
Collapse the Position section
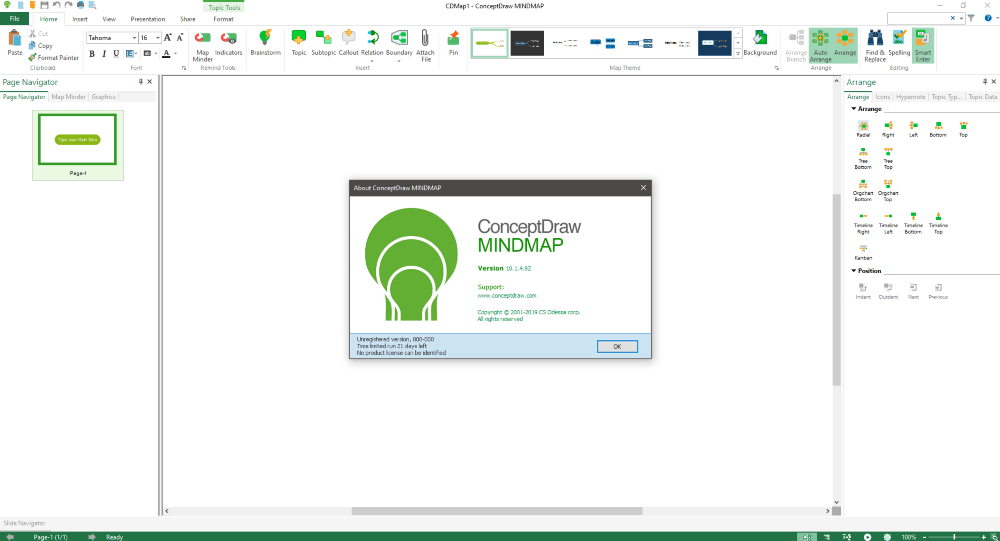click(x=854, y=270)
